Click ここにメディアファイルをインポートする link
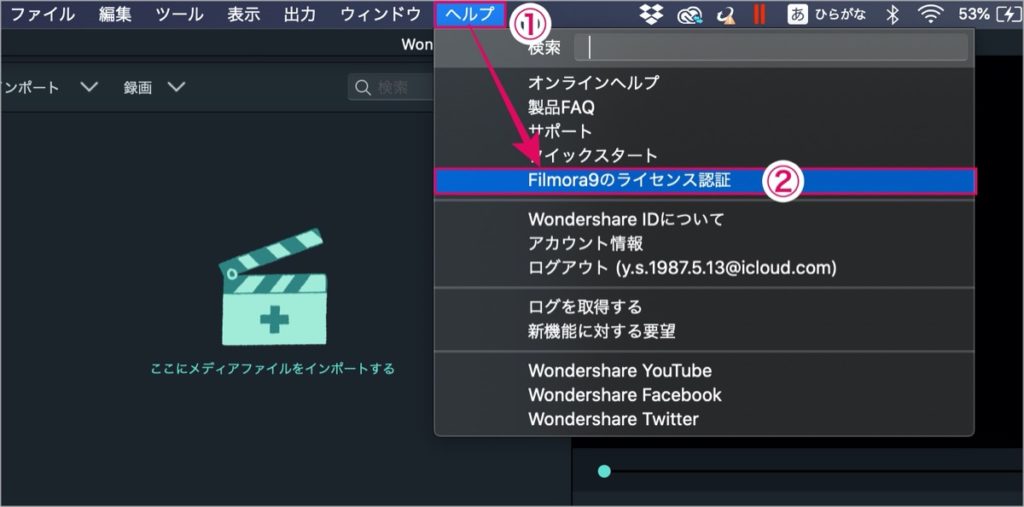The image size is (1024, 507). [273, 368]
